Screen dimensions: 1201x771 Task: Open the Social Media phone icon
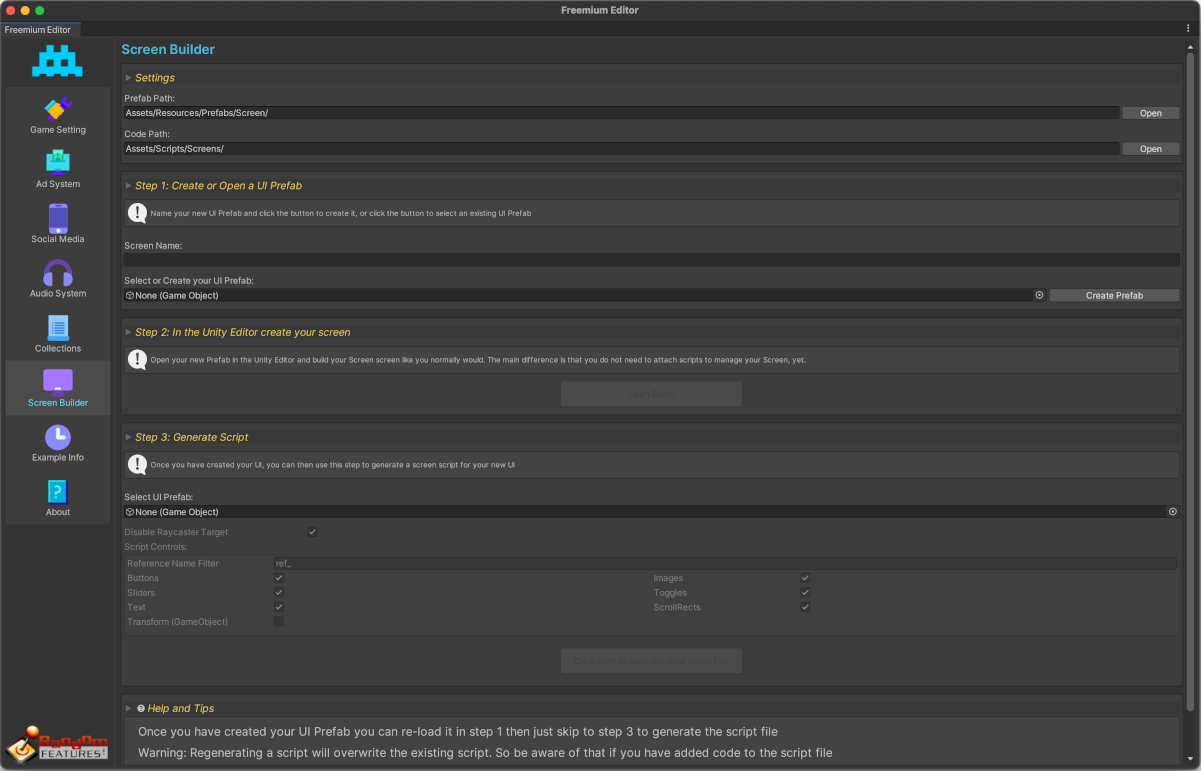click(x=57, y=218)
